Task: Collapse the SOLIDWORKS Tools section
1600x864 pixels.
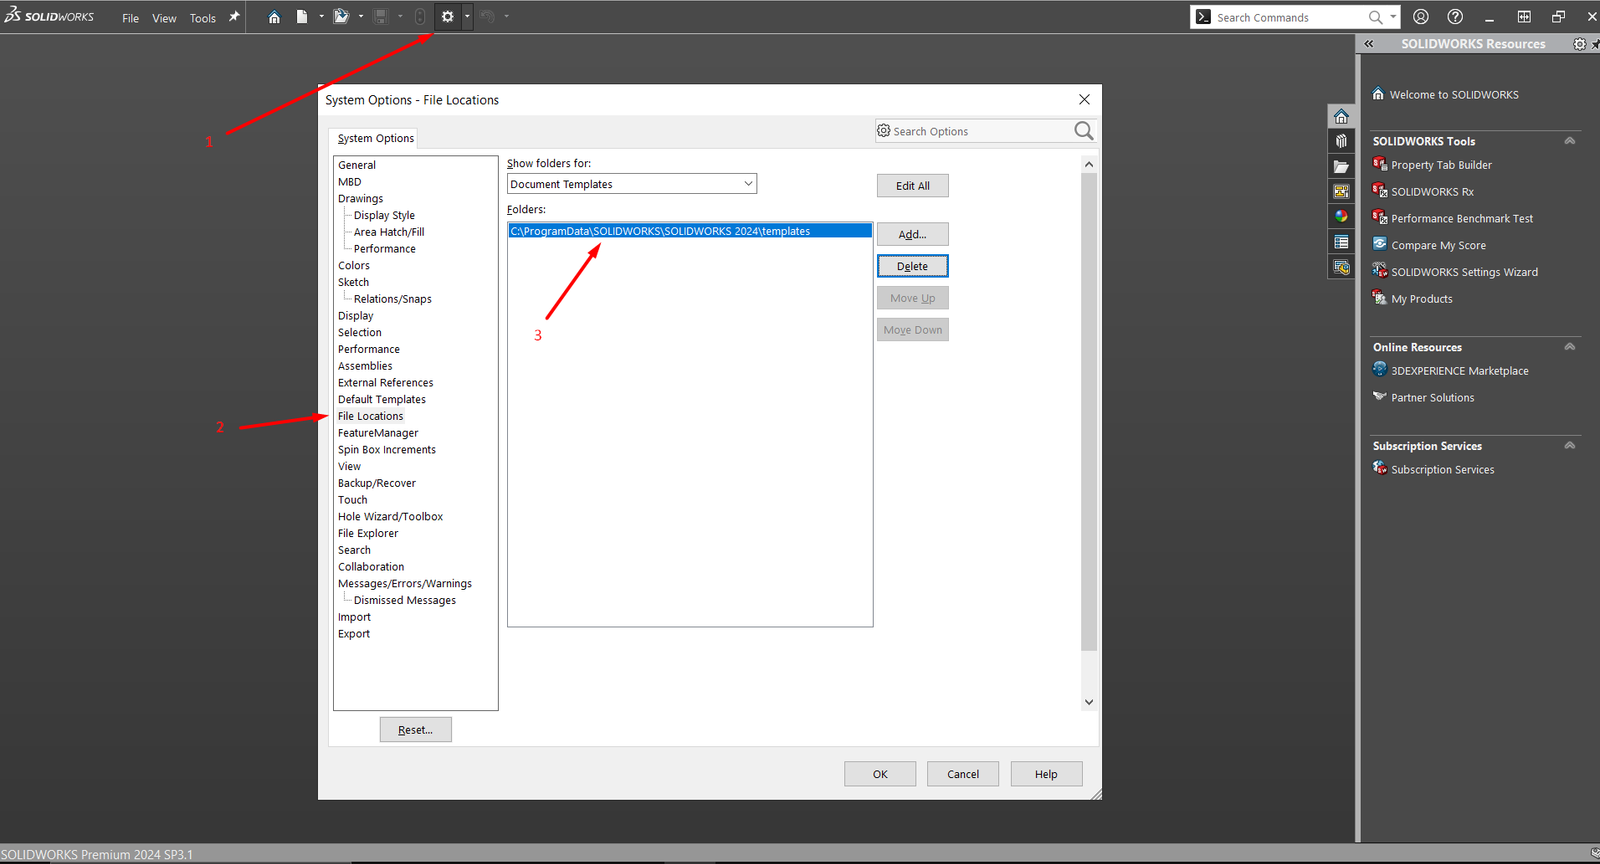Action: [1569, 141]
